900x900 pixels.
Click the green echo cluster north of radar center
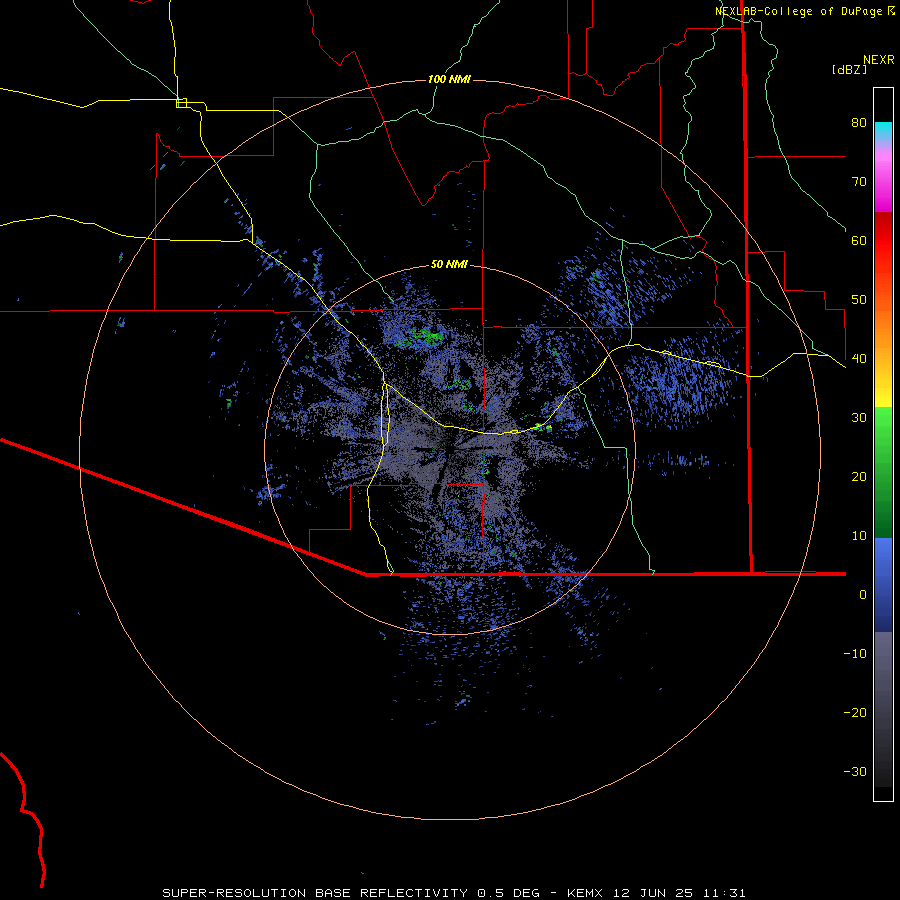coord(422,338)
